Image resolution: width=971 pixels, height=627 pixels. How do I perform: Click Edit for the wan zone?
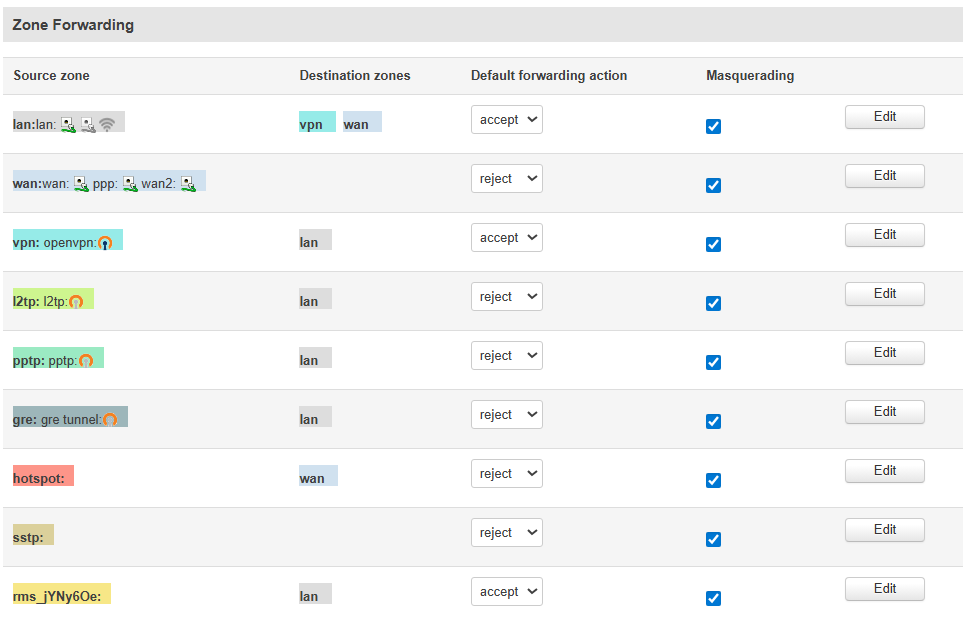(x=884, y=175)
